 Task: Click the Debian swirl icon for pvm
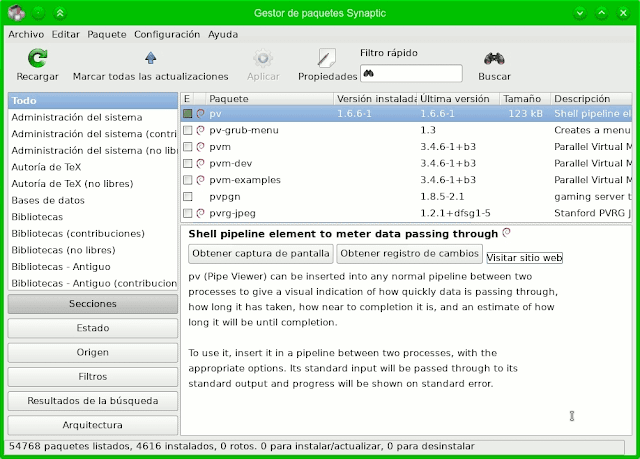coord(200,146)
